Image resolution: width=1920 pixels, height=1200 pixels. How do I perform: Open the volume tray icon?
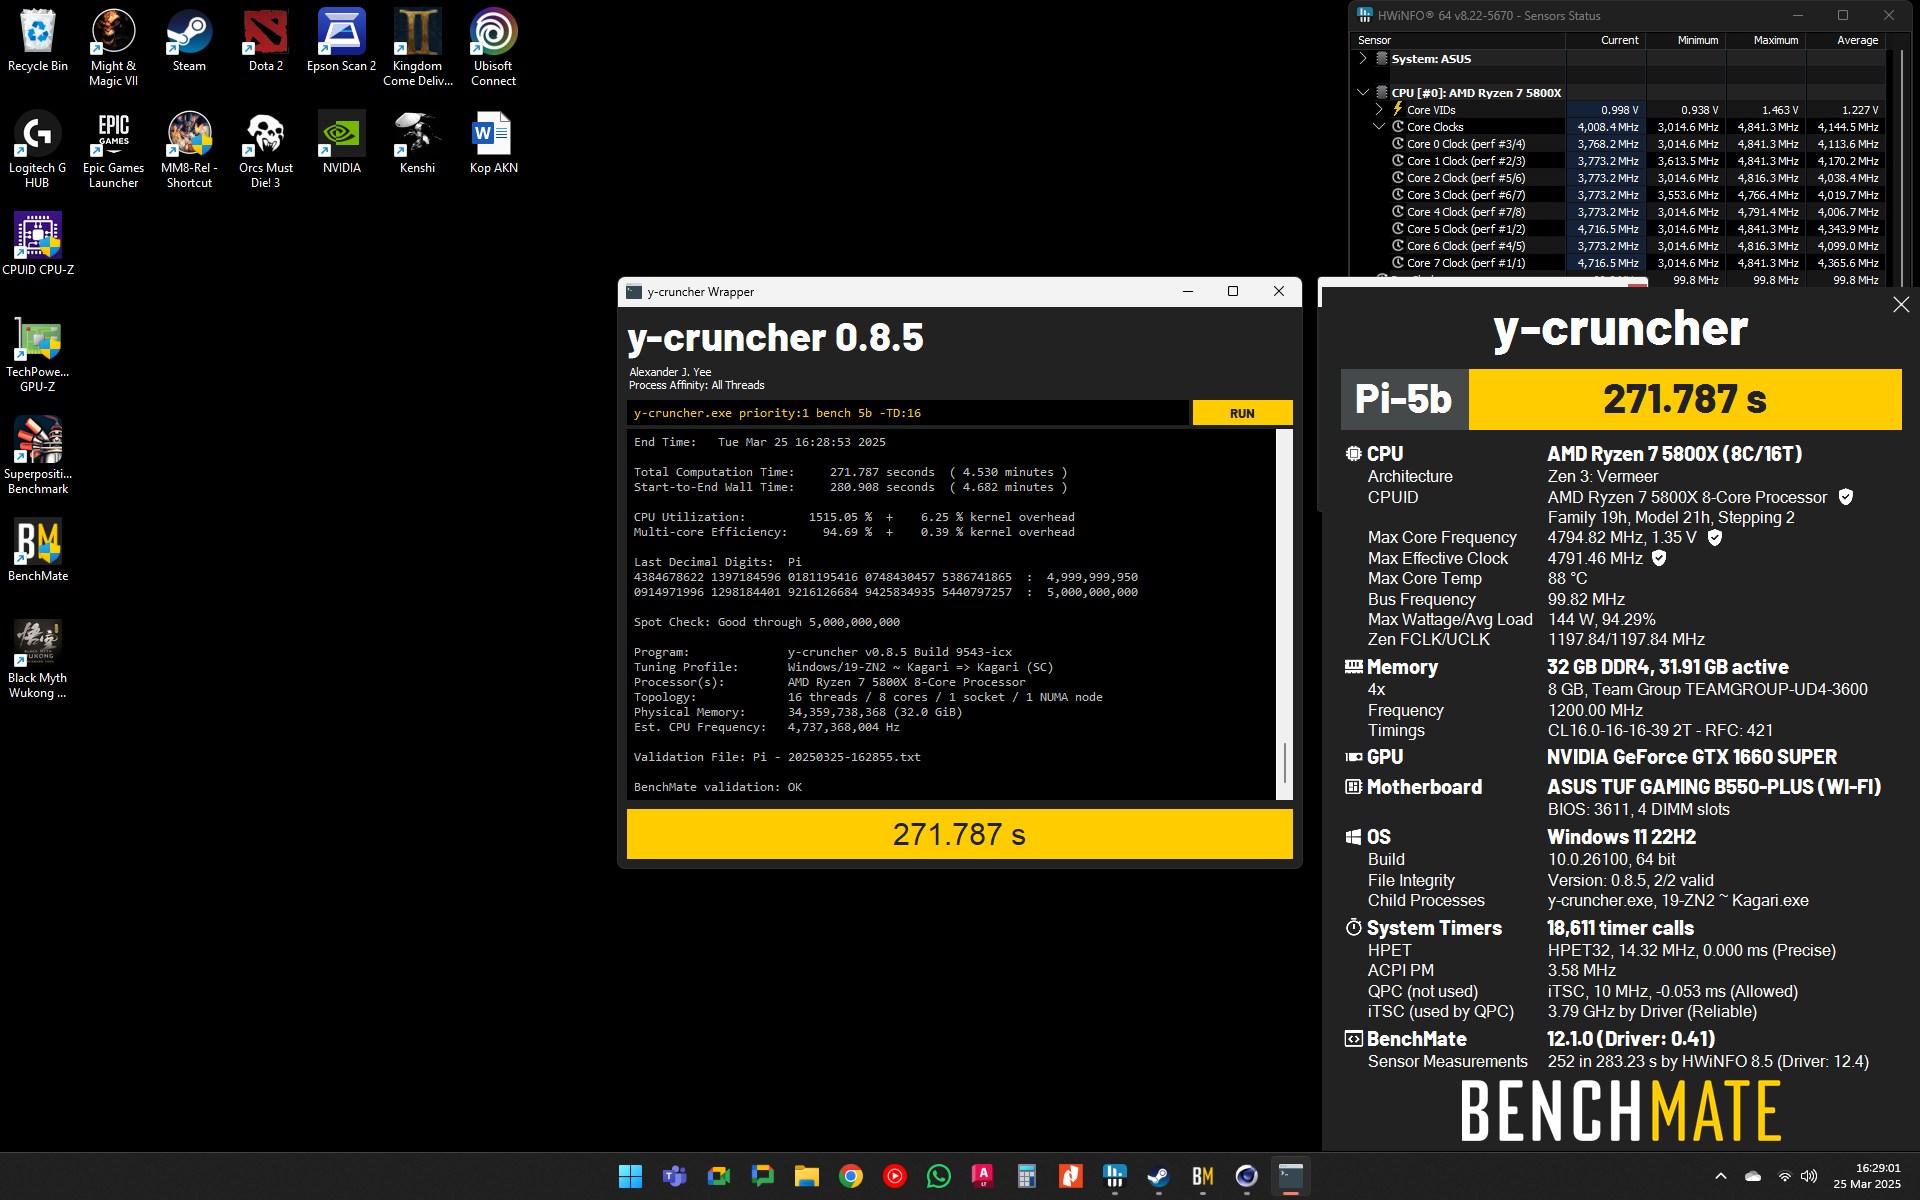pyautogui.click(x=1808, y=1176)
